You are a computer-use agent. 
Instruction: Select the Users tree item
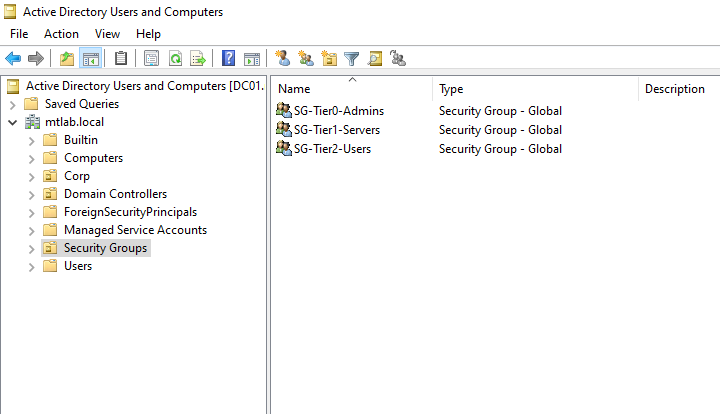[x=78, y=266]
